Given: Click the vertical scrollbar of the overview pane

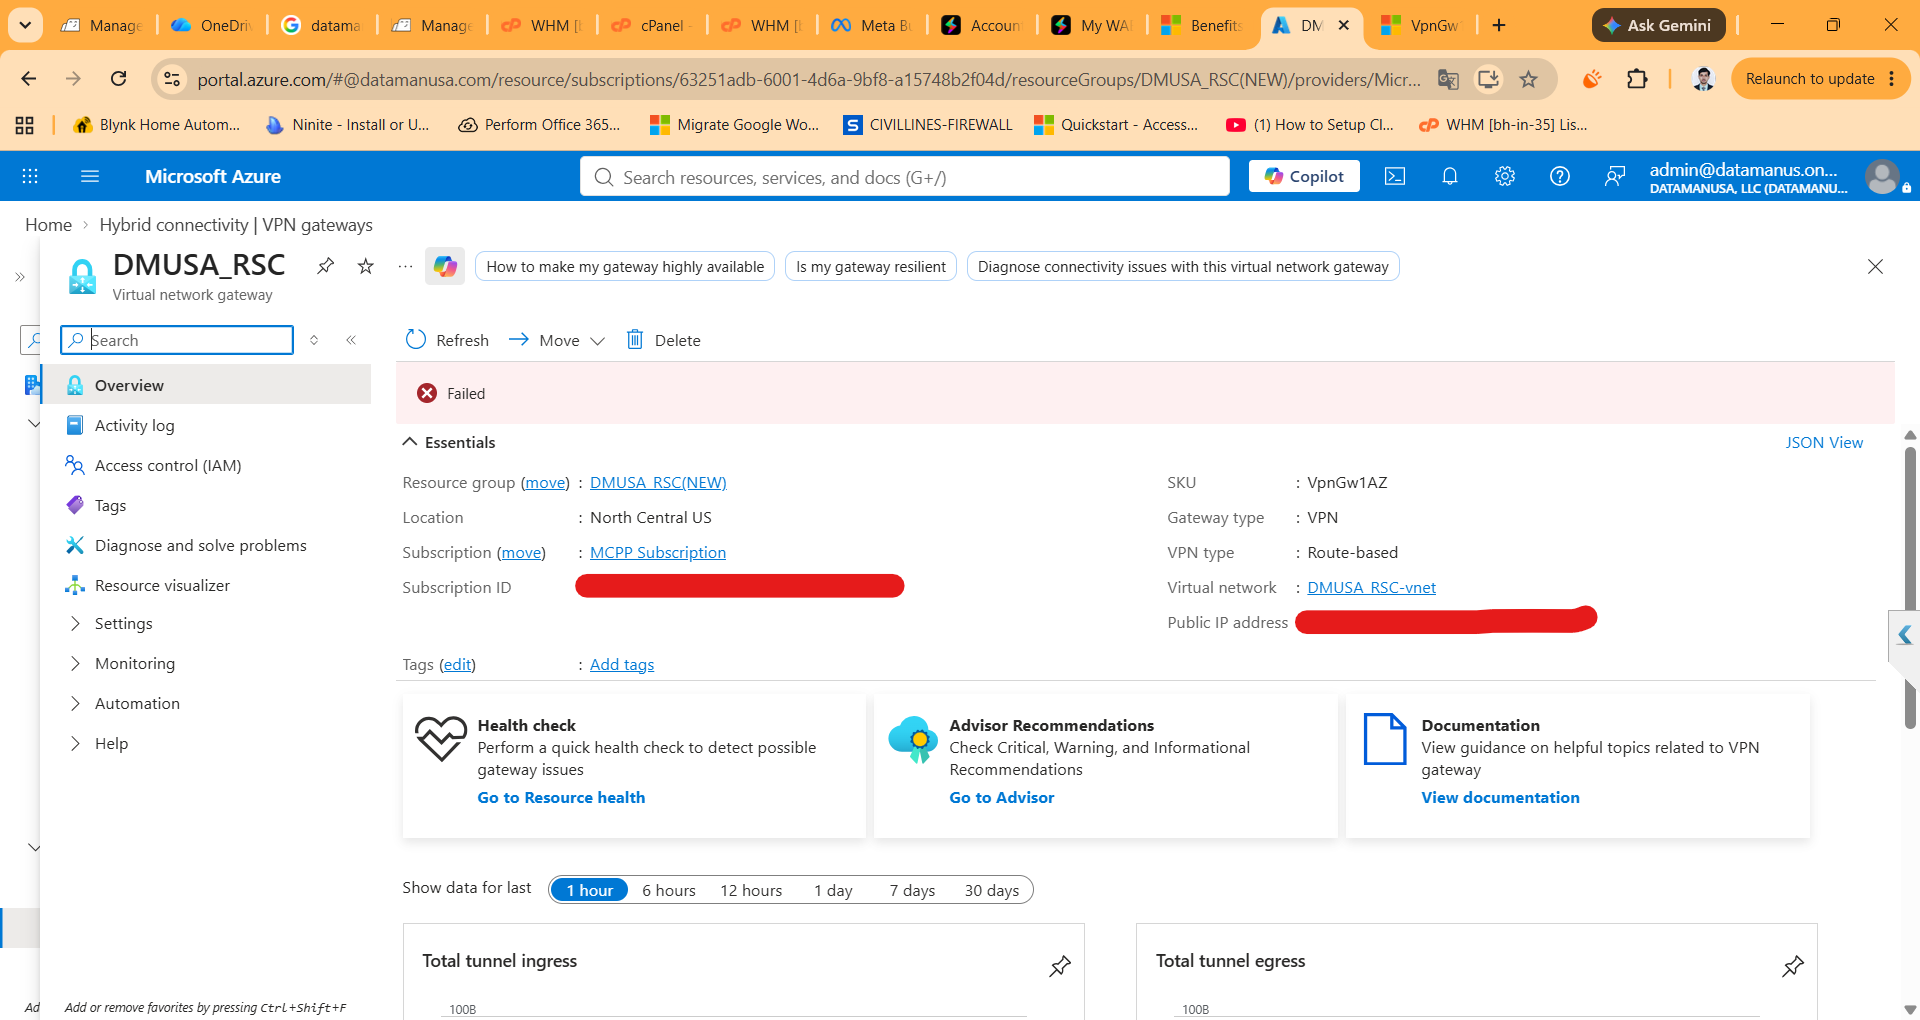Looking at the screenshot, I should point(1910,588).
